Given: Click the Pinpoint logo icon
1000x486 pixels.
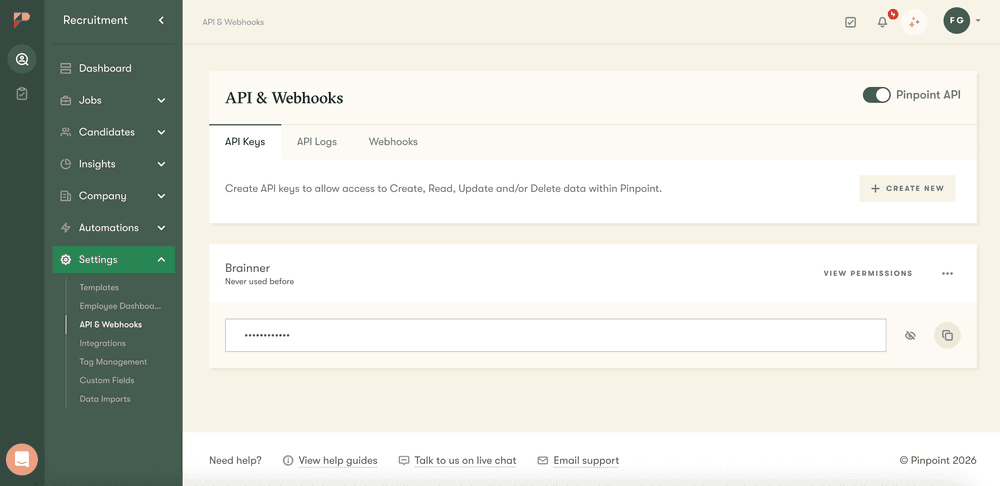Looking at the screenshot, I should point(22,20).
